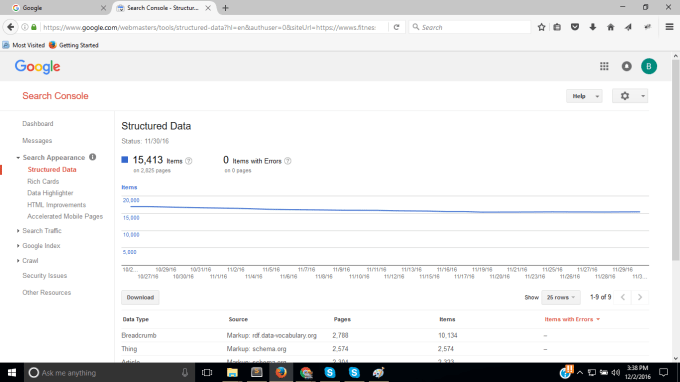Screen dimensions: 680x382
Task: Open Data Highlighter in sidebar
Action: (50, 193)
